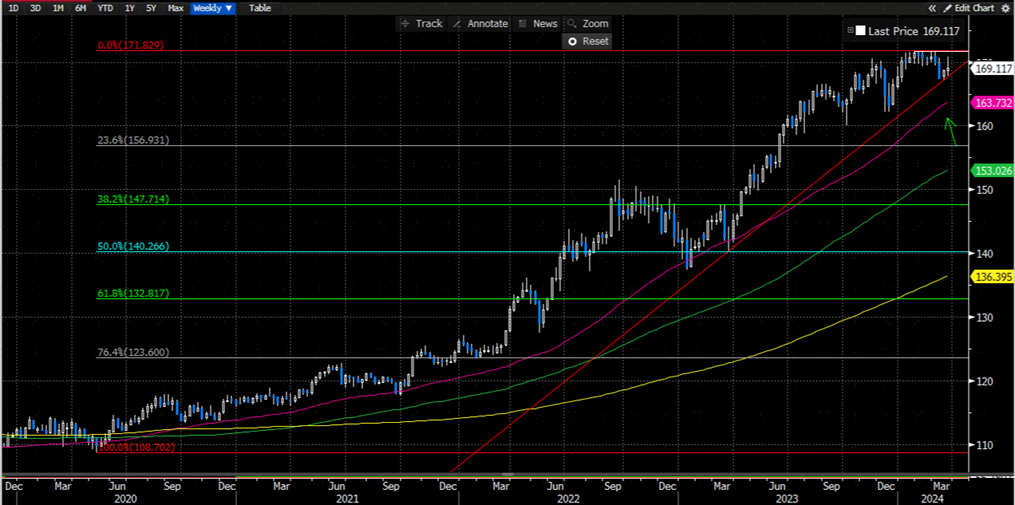Collapse the Last Price legend box
1015x505 pixels.
850,32
